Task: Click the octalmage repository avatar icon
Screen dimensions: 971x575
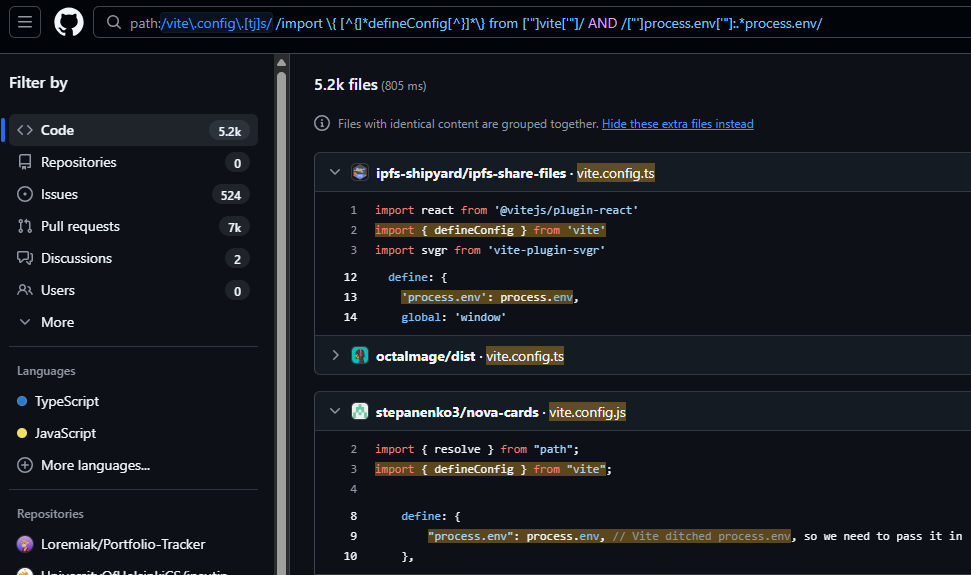Action: click(360, 356)
